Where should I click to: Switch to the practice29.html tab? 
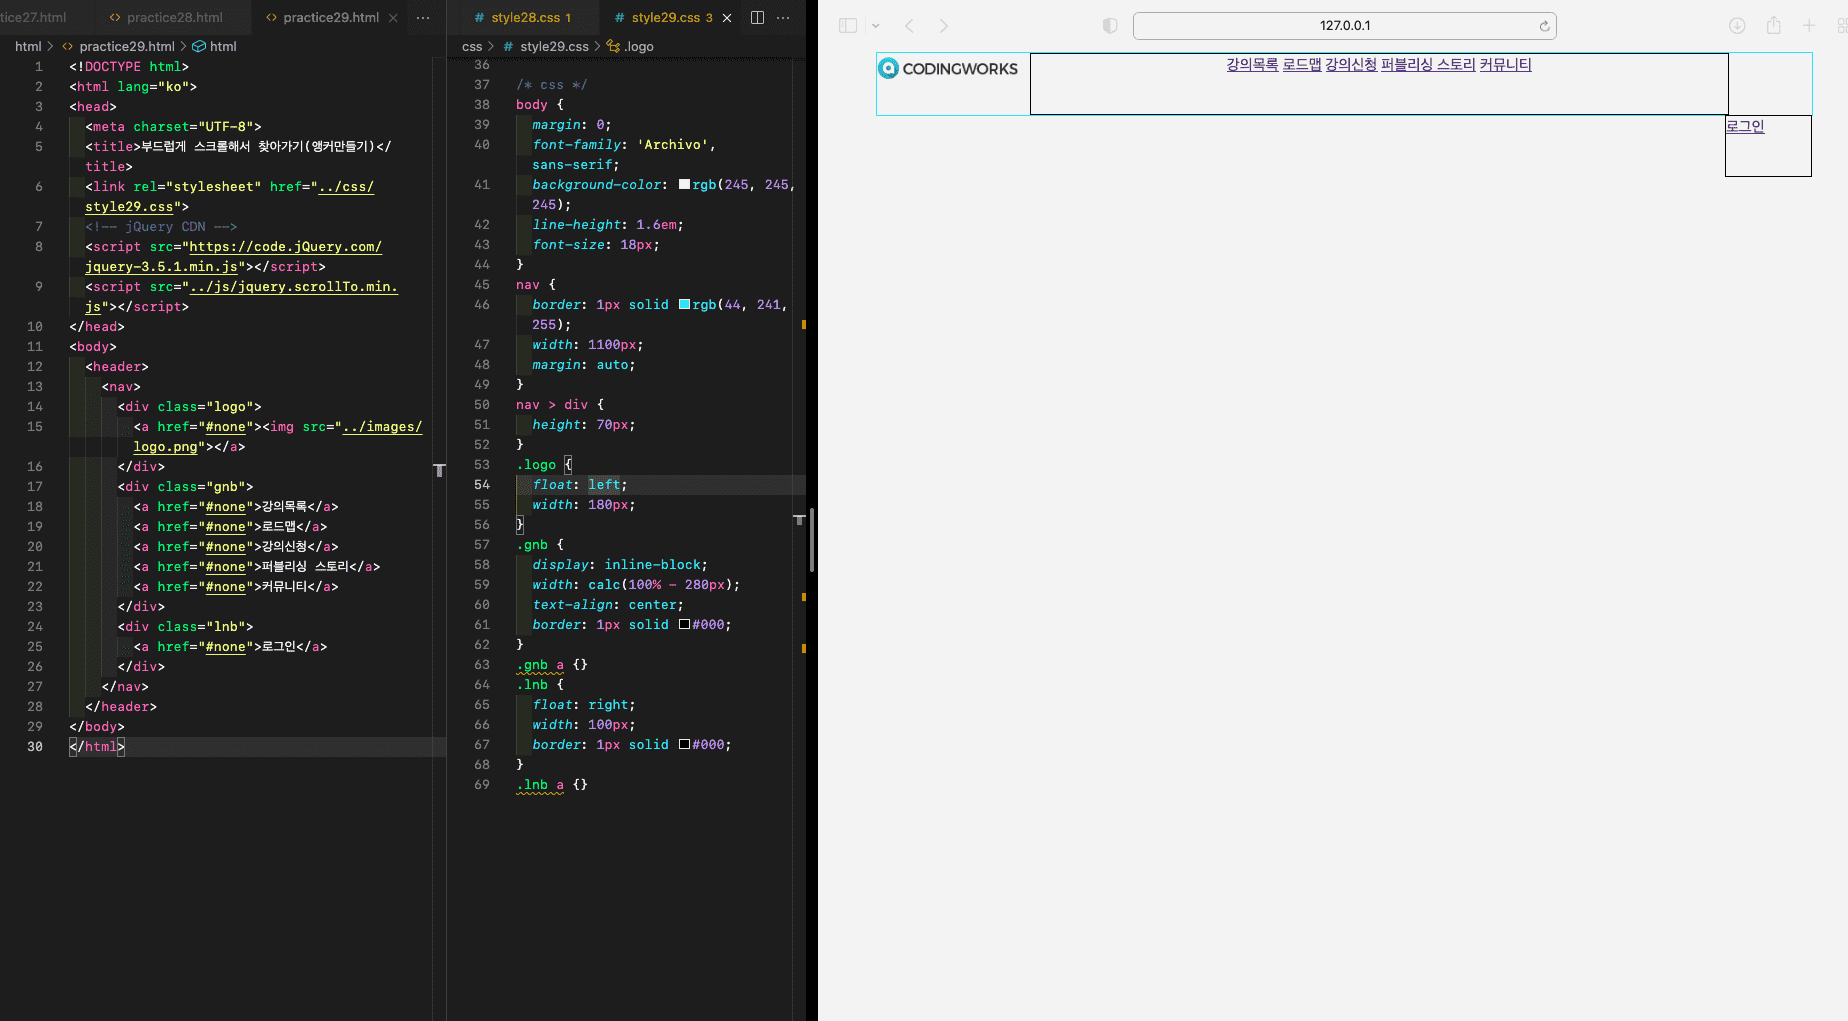[330, 17]
